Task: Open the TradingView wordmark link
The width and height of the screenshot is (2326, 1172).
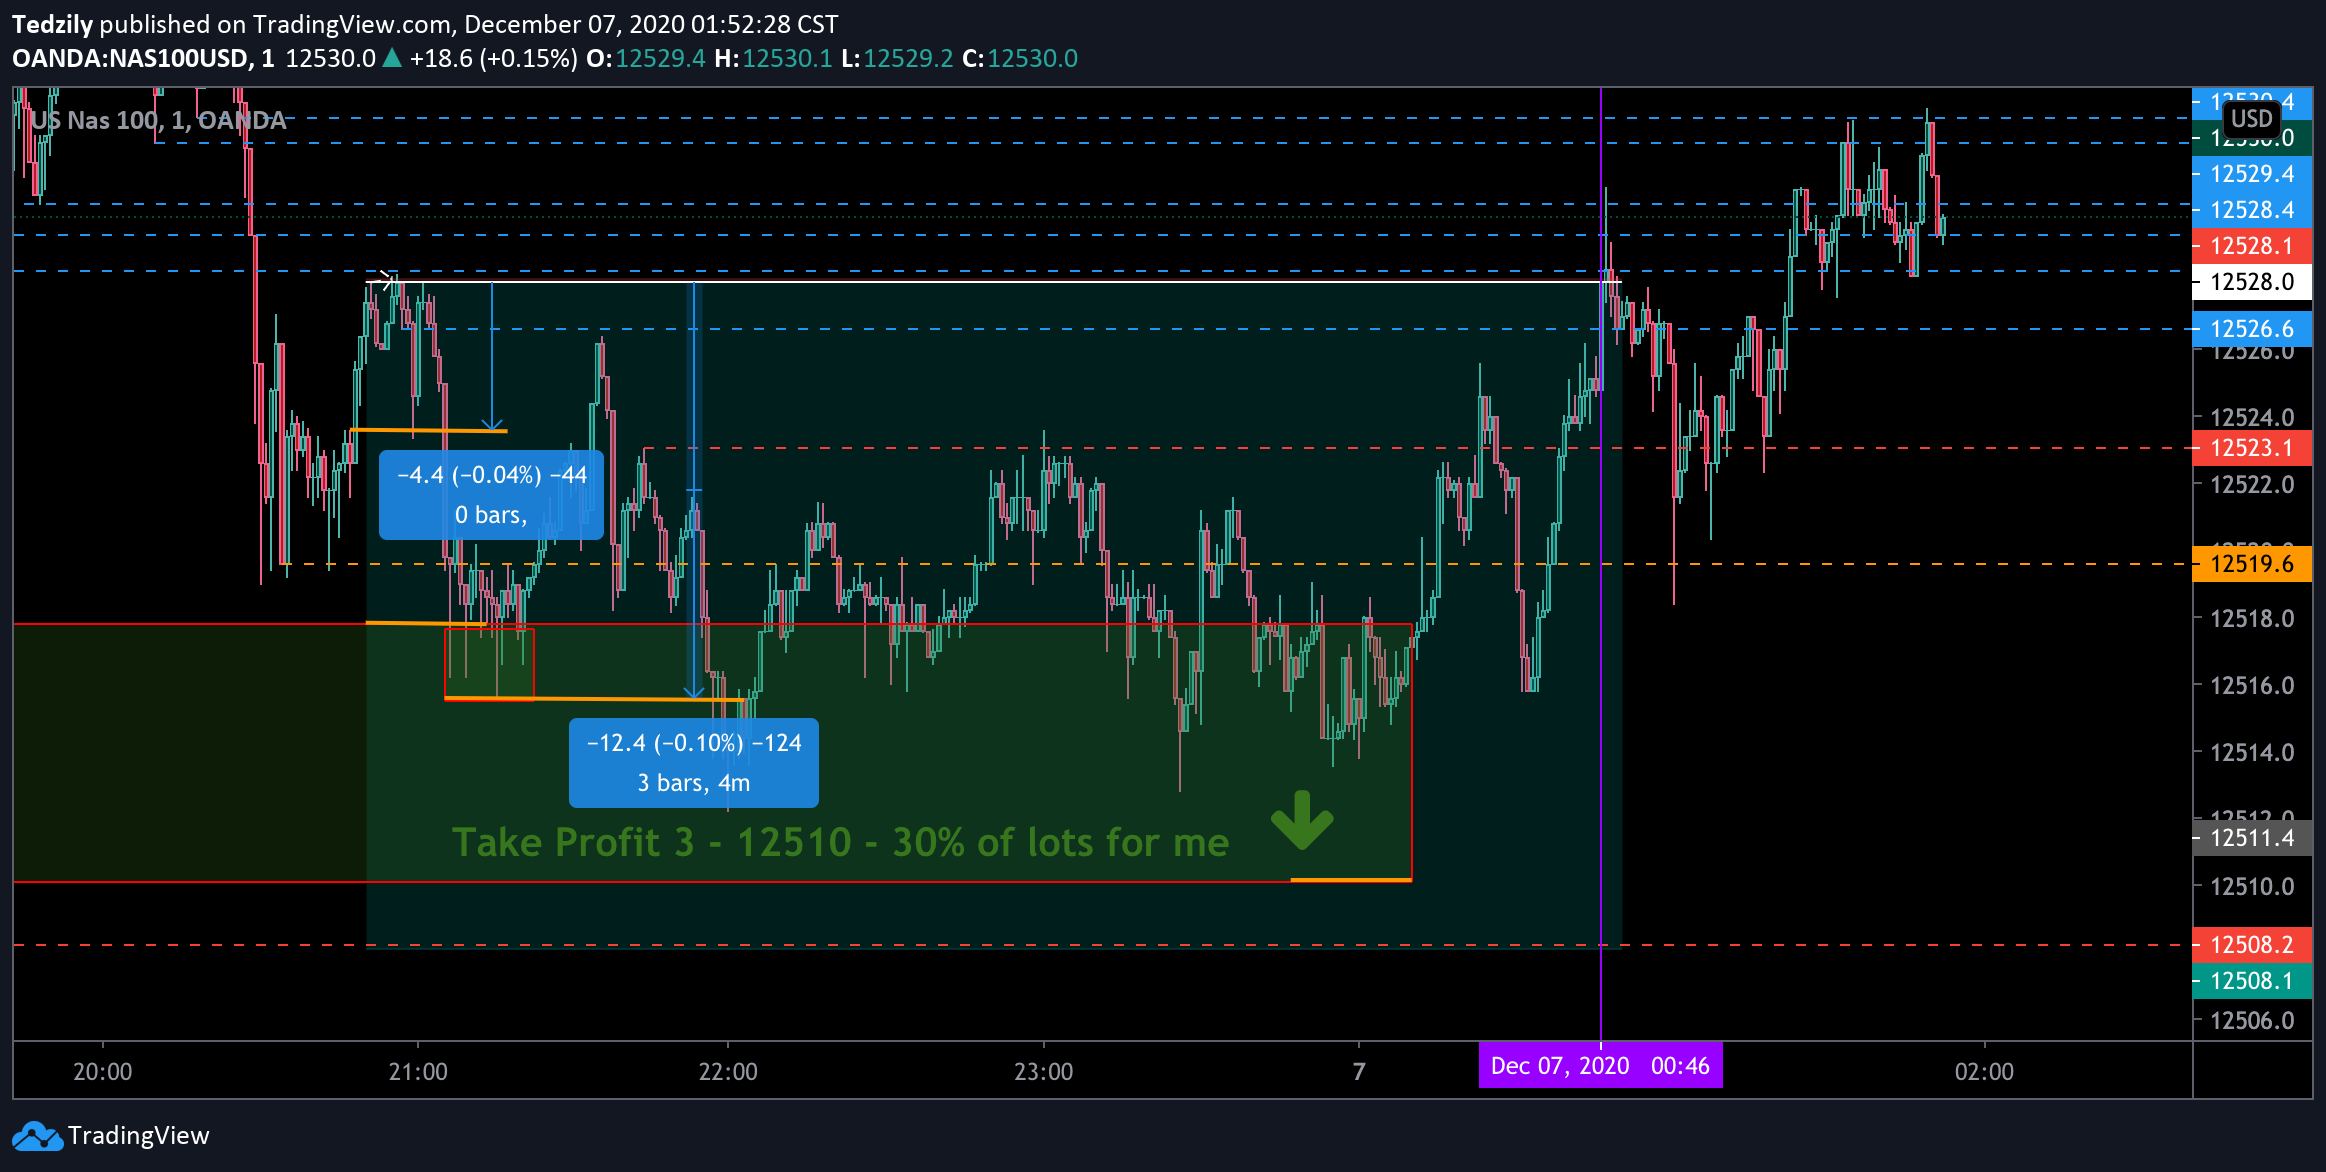Action: 138,1136
